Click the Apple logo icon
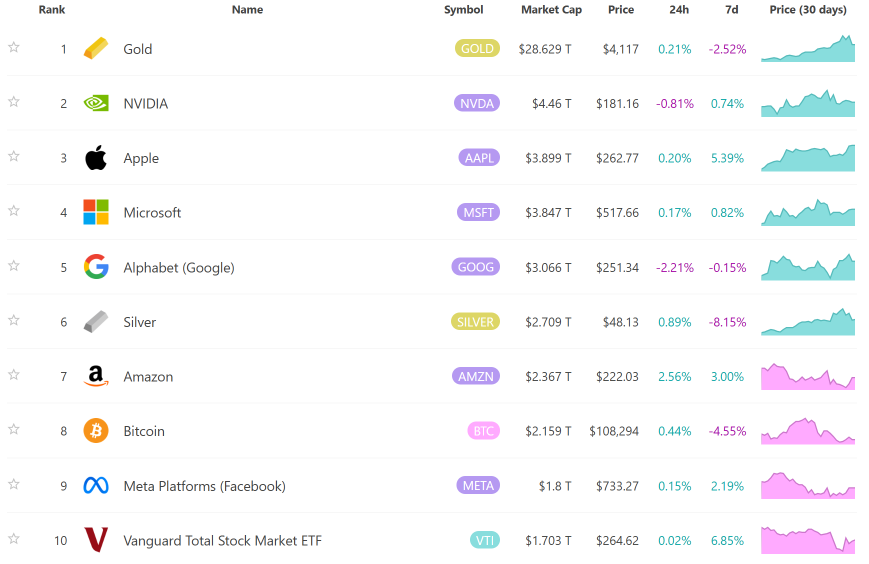Image resolution: width=869 pixels, height=564 pixels. [x=96, y=158]
